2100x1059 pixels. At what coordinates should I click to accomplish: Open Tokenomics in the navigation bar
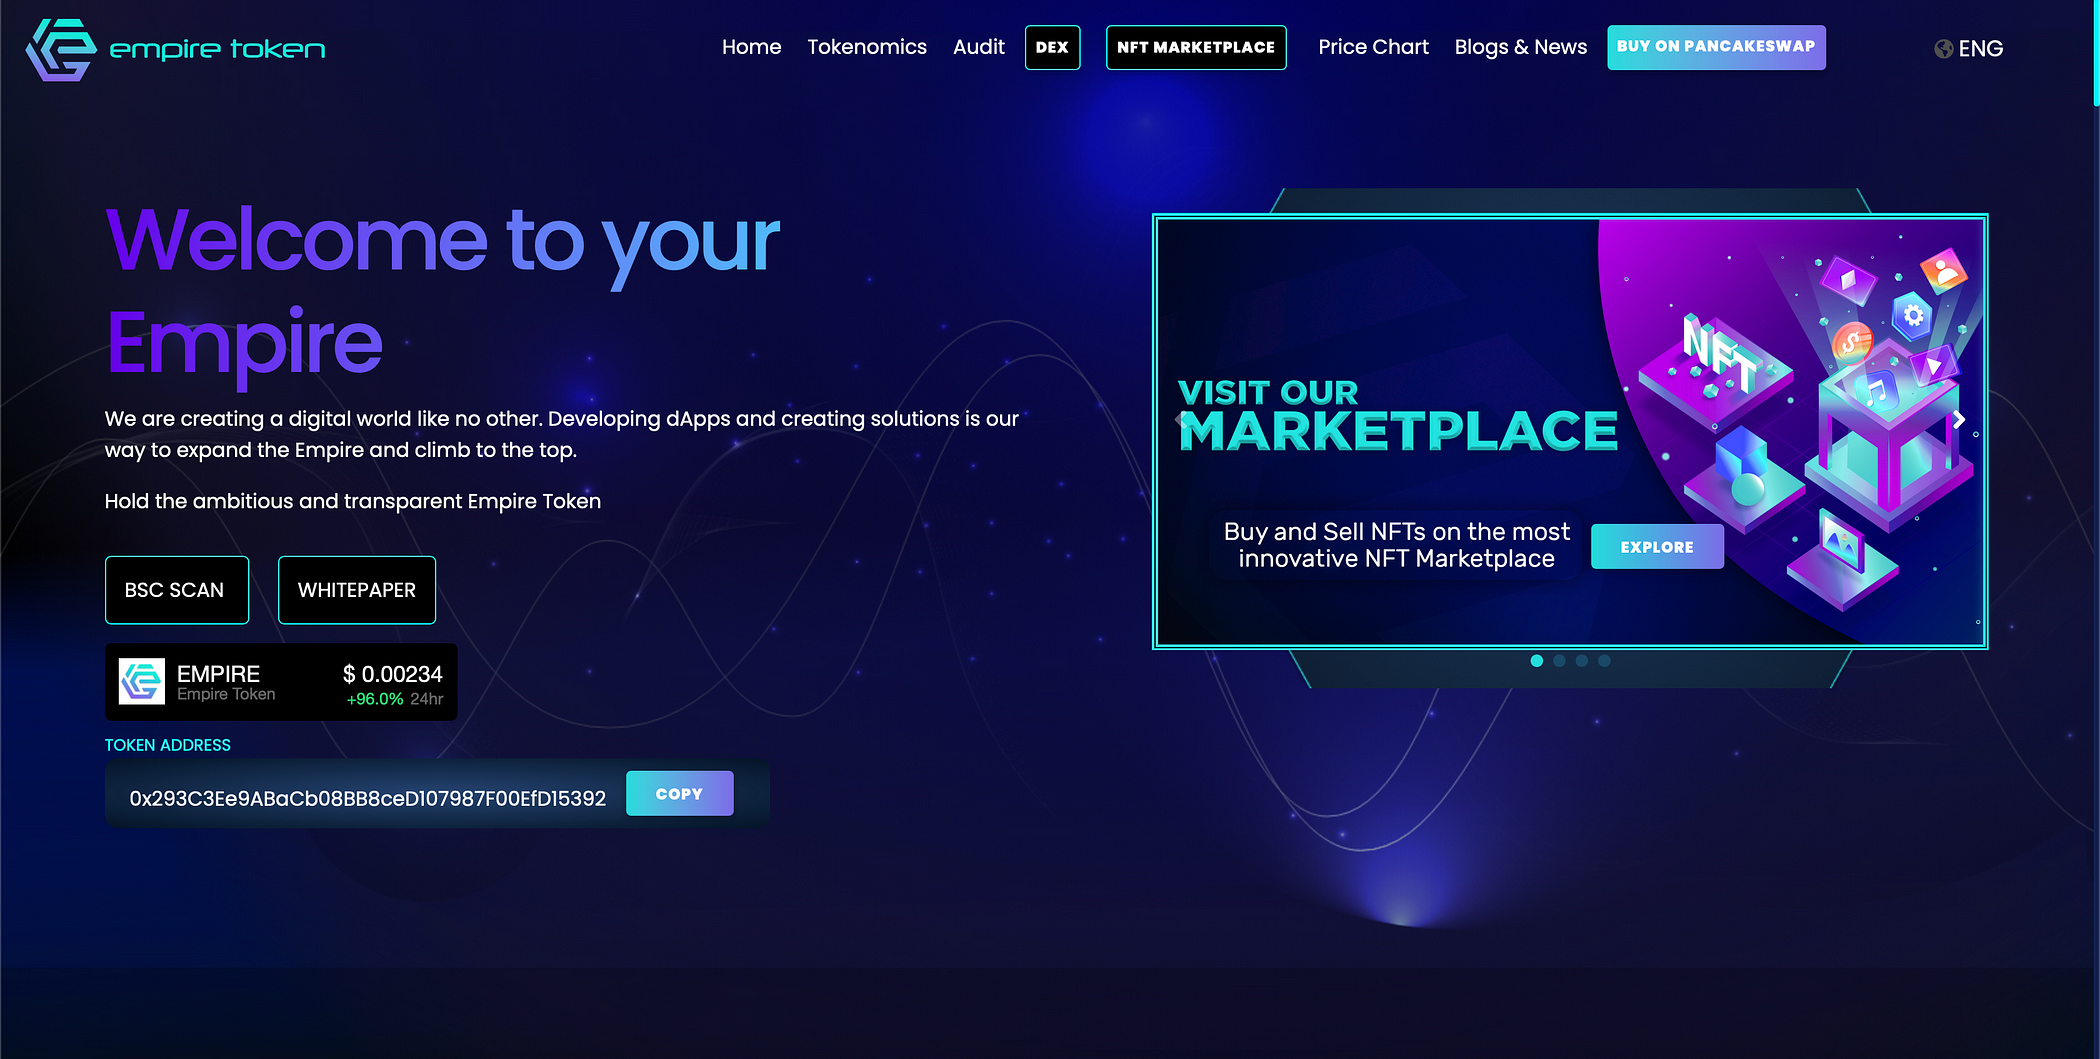867,47
